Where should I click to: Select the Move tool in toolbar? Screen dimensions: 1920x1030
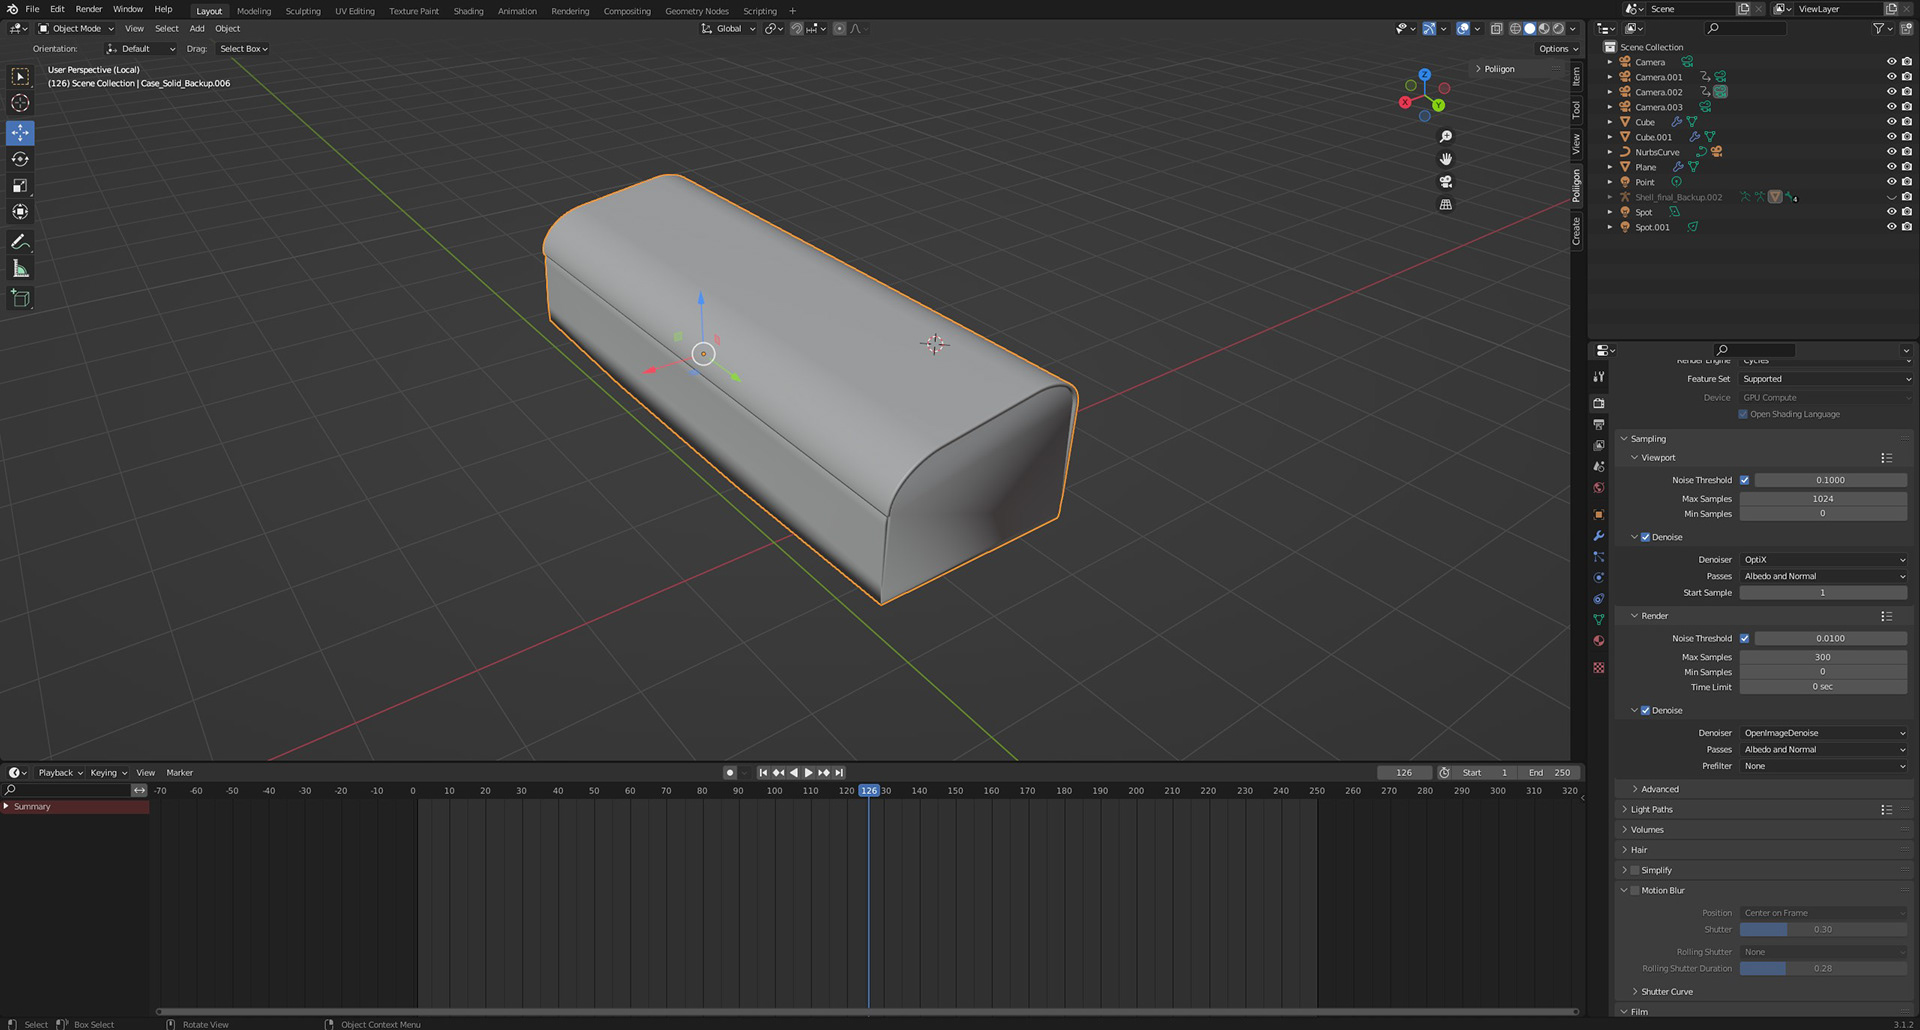tap(20, 133)
